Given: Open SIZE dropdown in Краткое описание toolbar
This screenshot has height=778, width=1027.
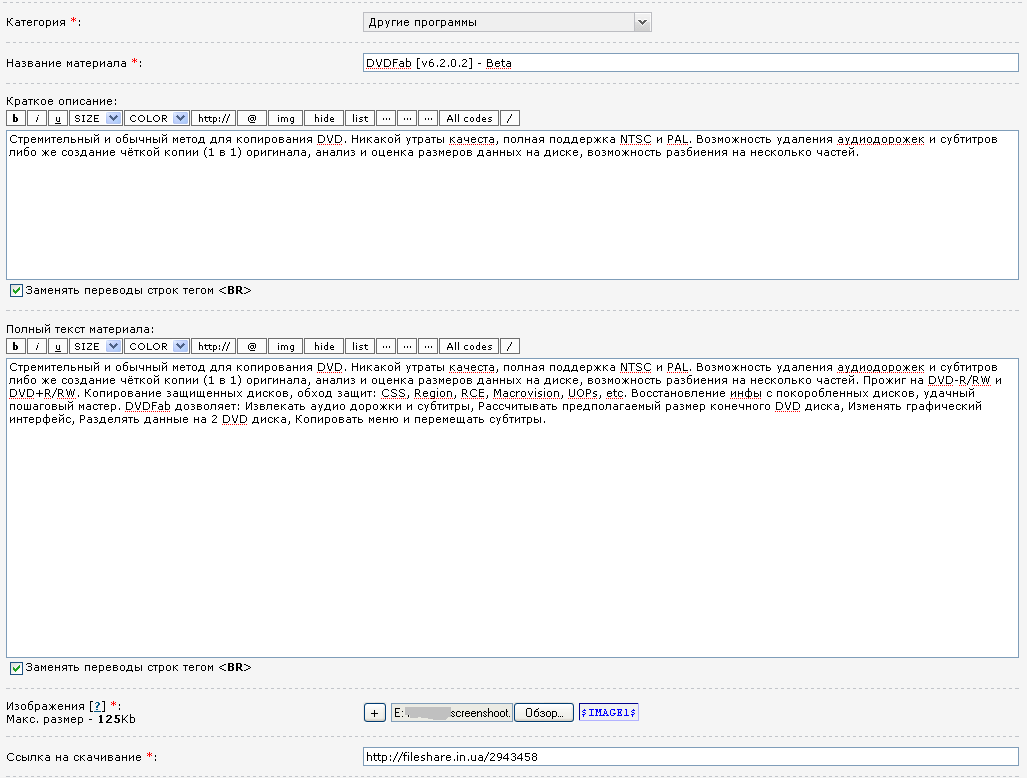Looking at the screenshot, I should coord(96,119).
